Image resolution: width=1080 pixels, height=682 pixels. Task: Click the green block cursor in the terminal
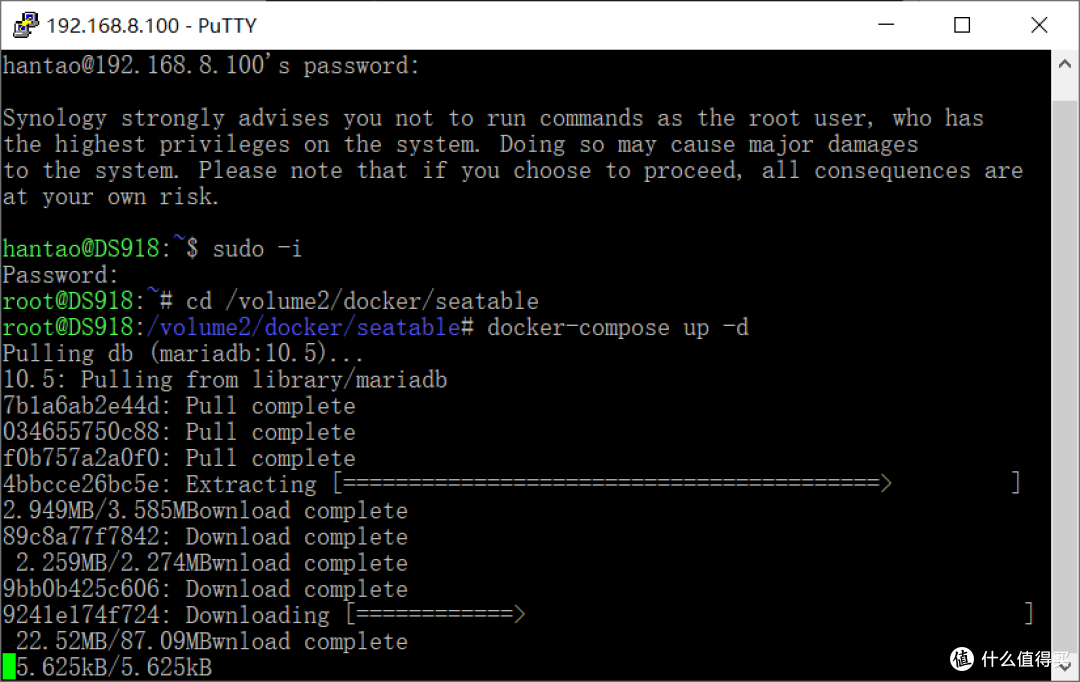pos(9,666)
